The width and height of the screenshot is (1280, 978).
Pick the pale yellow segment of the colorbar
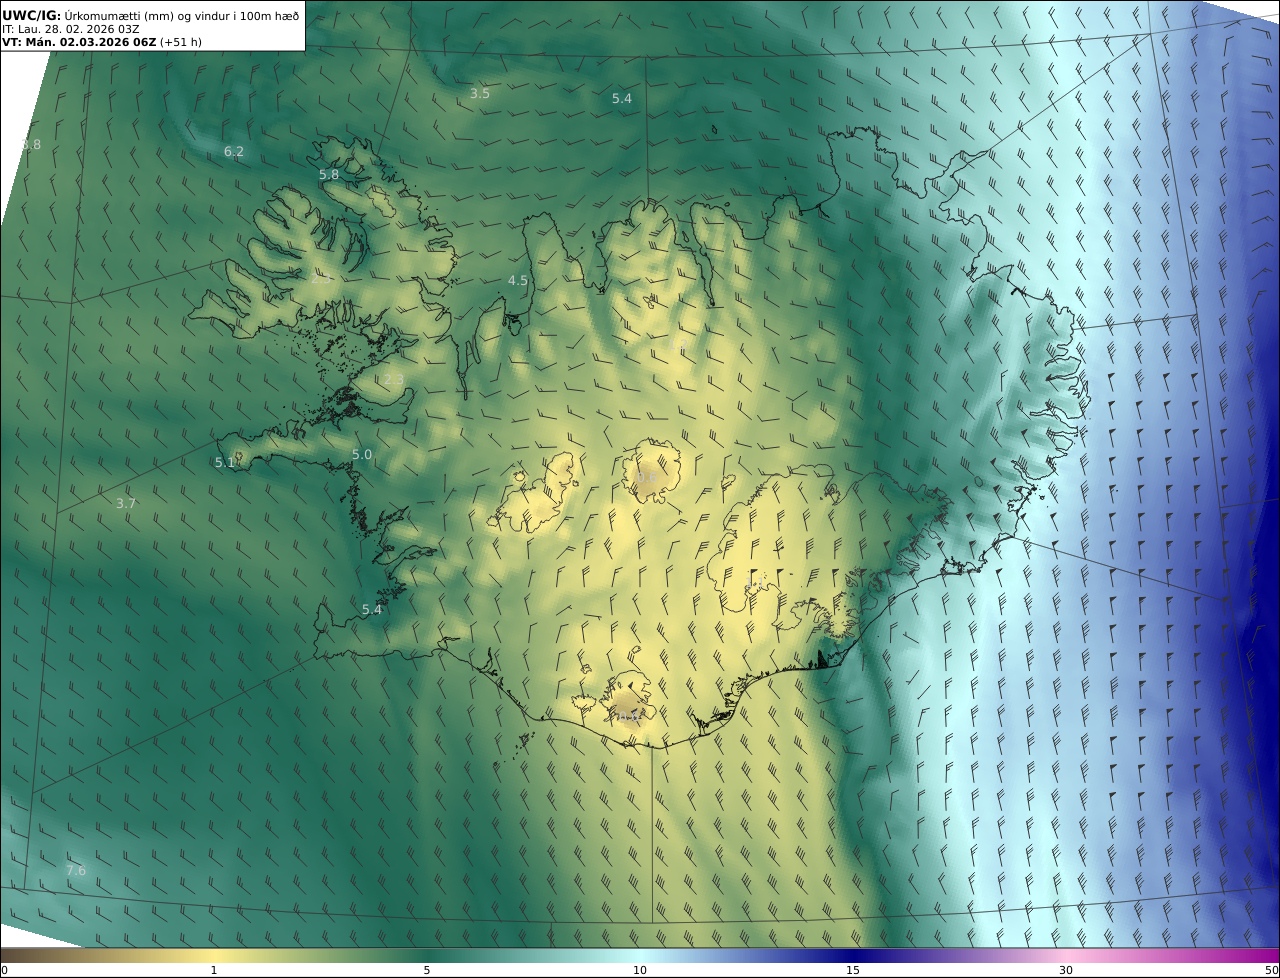(214, 955)
